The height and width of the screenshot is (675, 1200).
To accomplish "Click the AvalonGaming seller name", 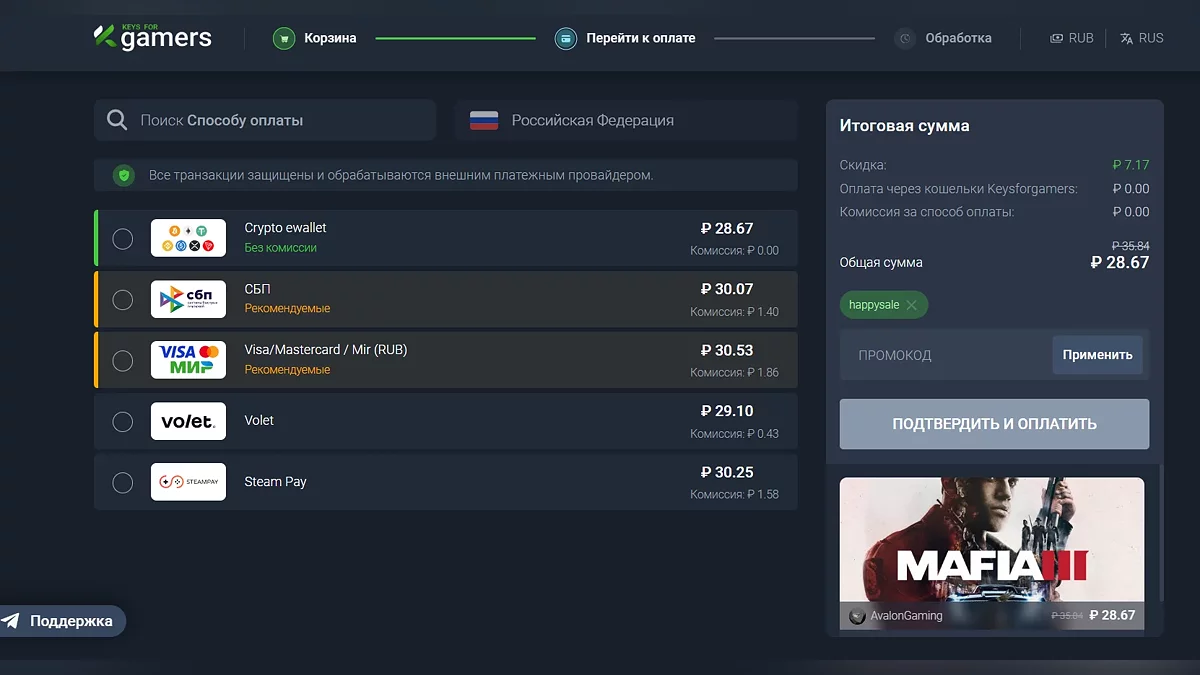I will pyautogui.click(x=907, y=616).
